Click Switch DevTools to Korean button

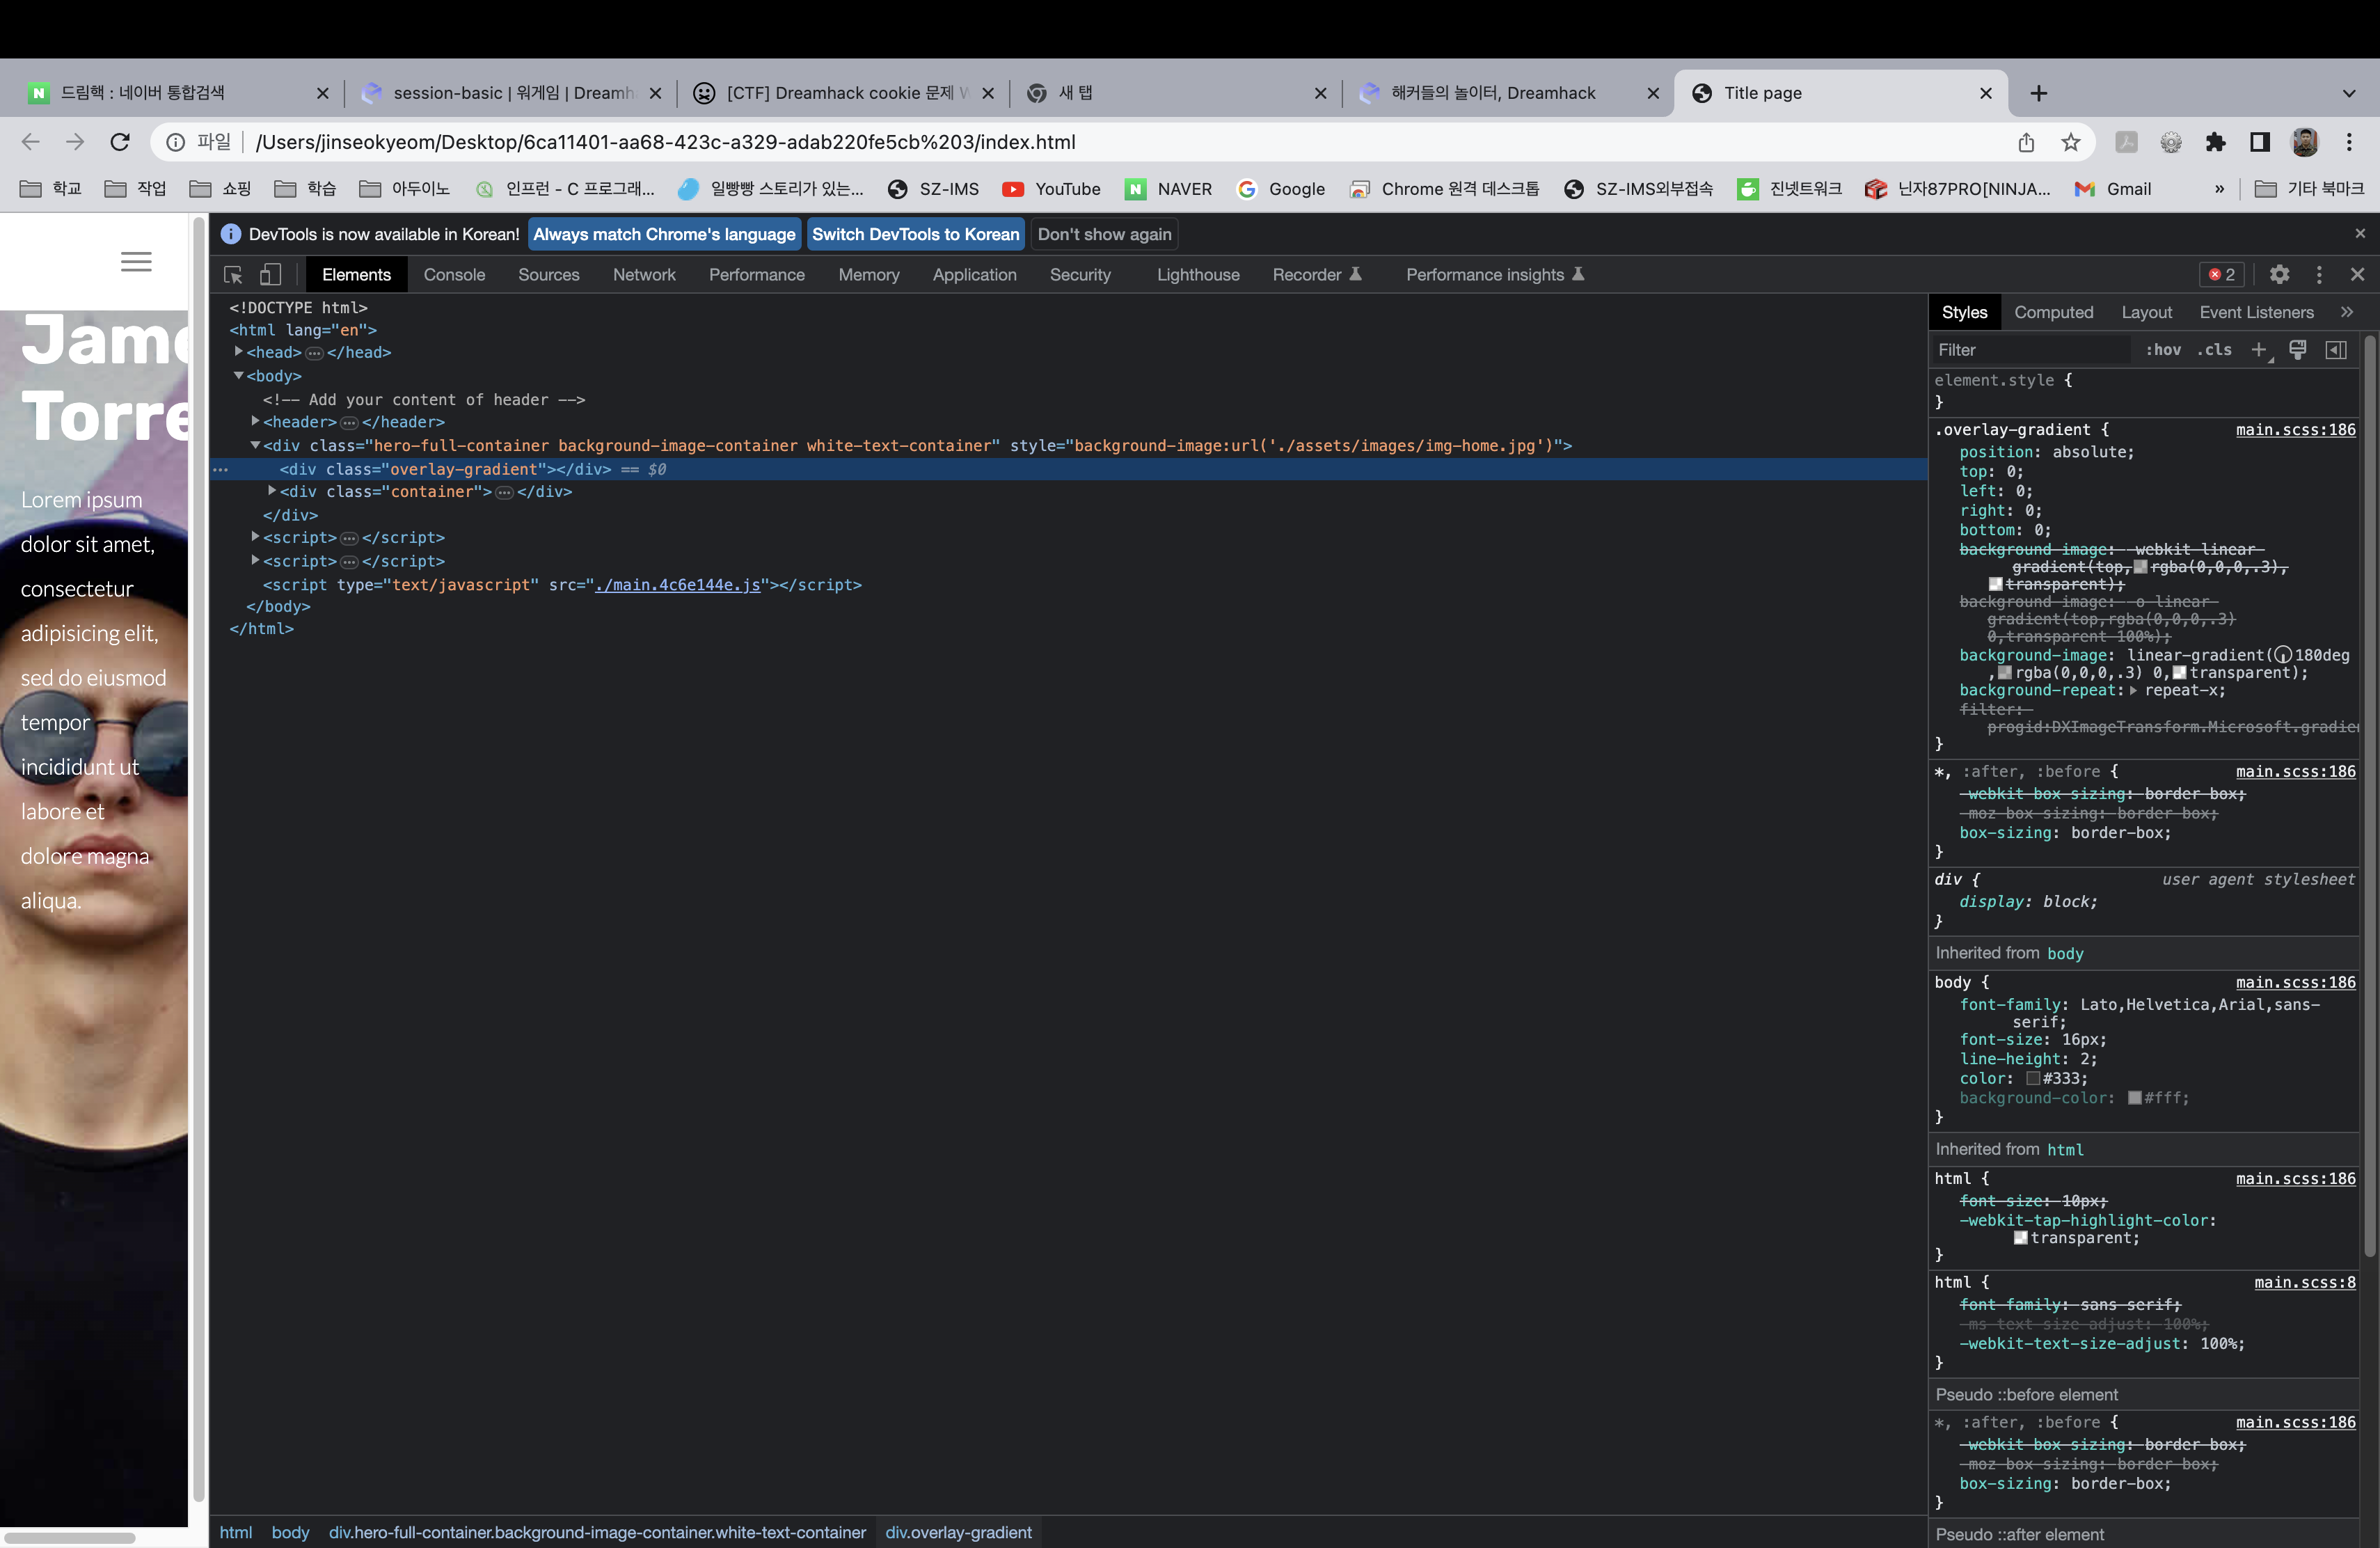915,234
